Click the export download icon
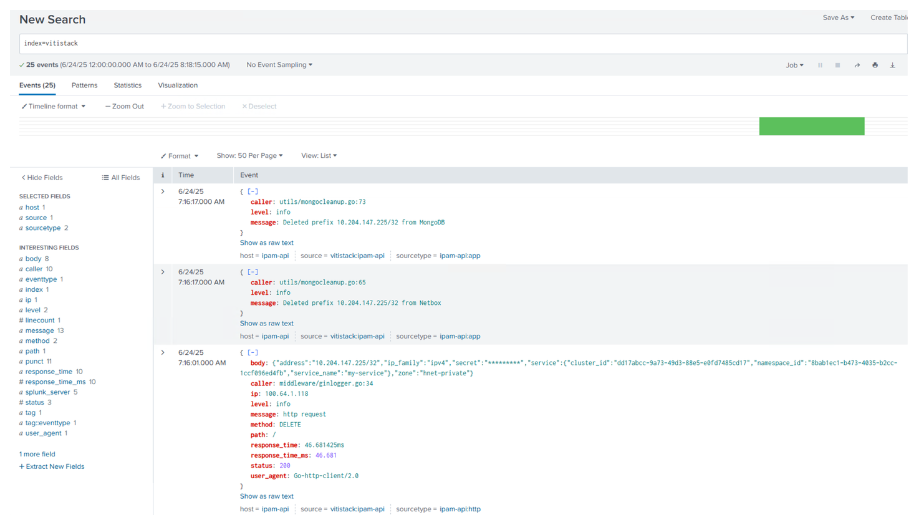 pos(893,65)
